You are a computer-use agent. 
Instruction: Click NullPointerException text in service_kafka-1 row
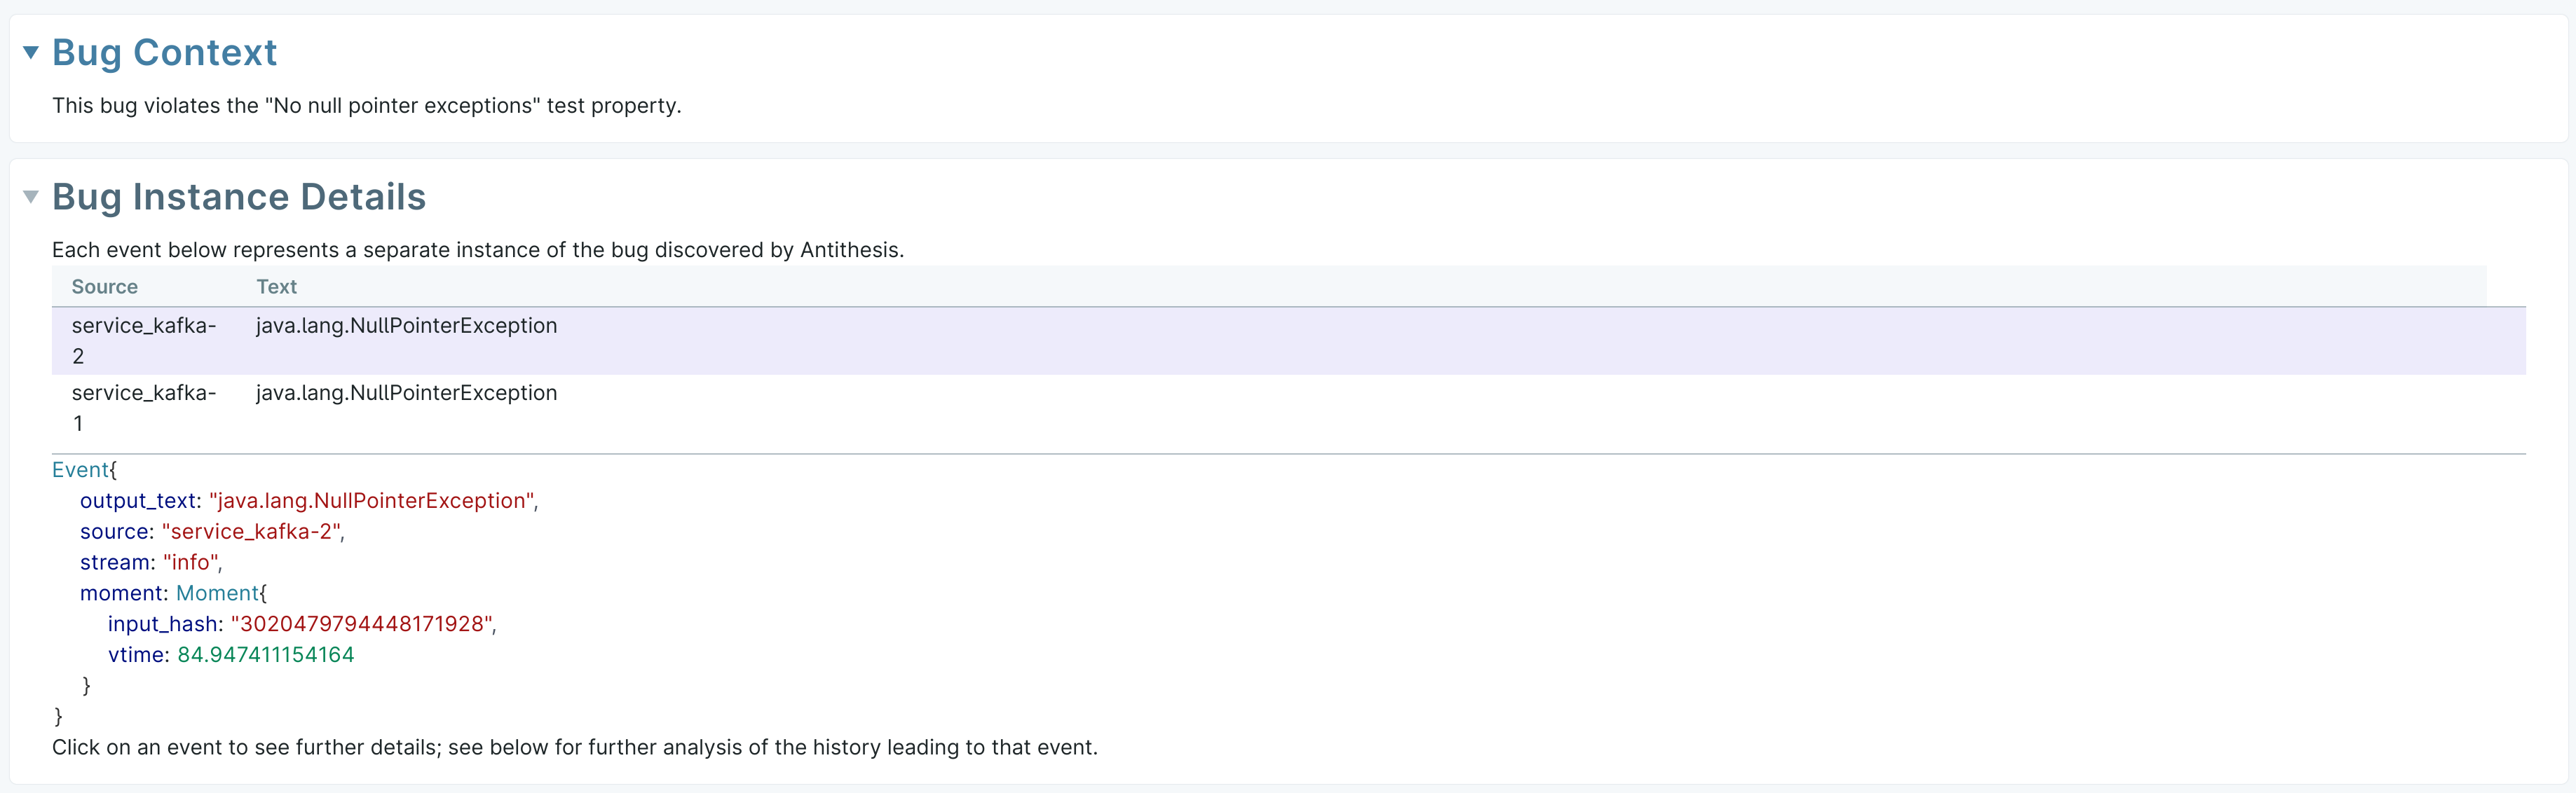coord(406,393)
